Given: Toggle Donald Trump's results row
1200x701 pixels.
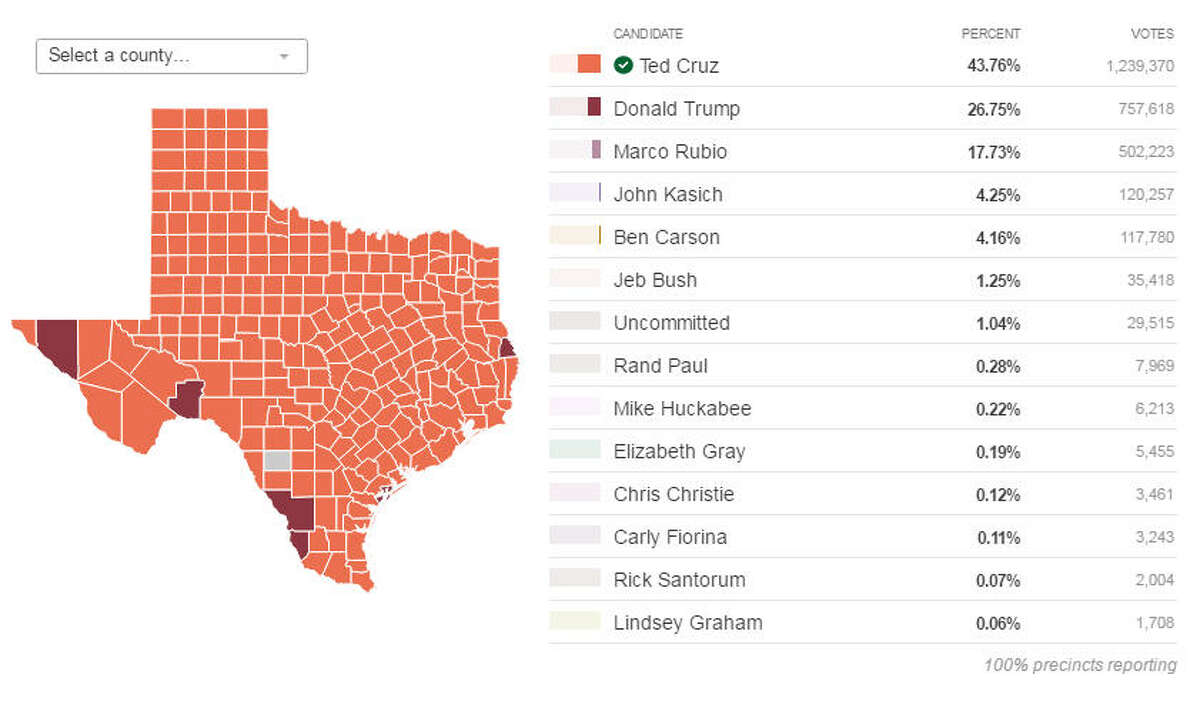Looking at the screenshot, I should [x=676, y=108].
